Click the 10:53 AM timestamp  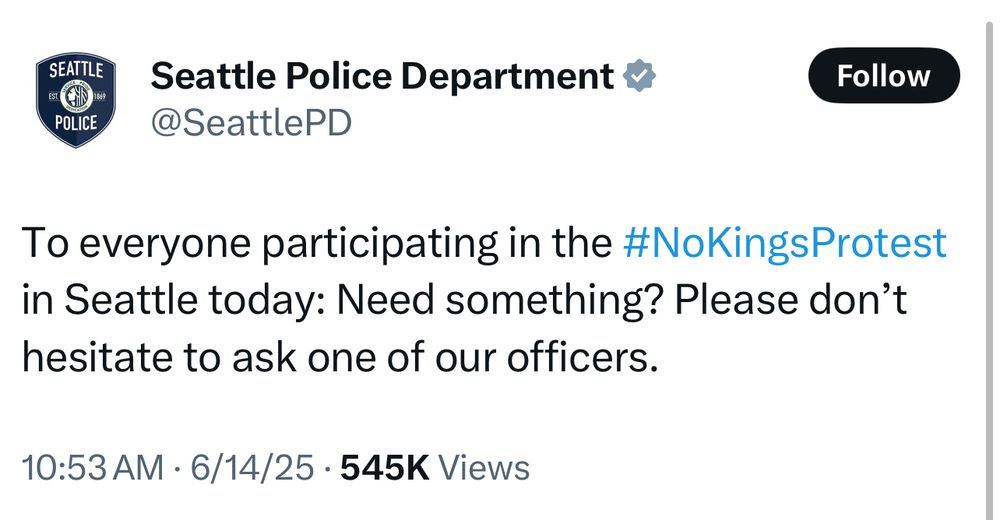click(x=93, y=468)
